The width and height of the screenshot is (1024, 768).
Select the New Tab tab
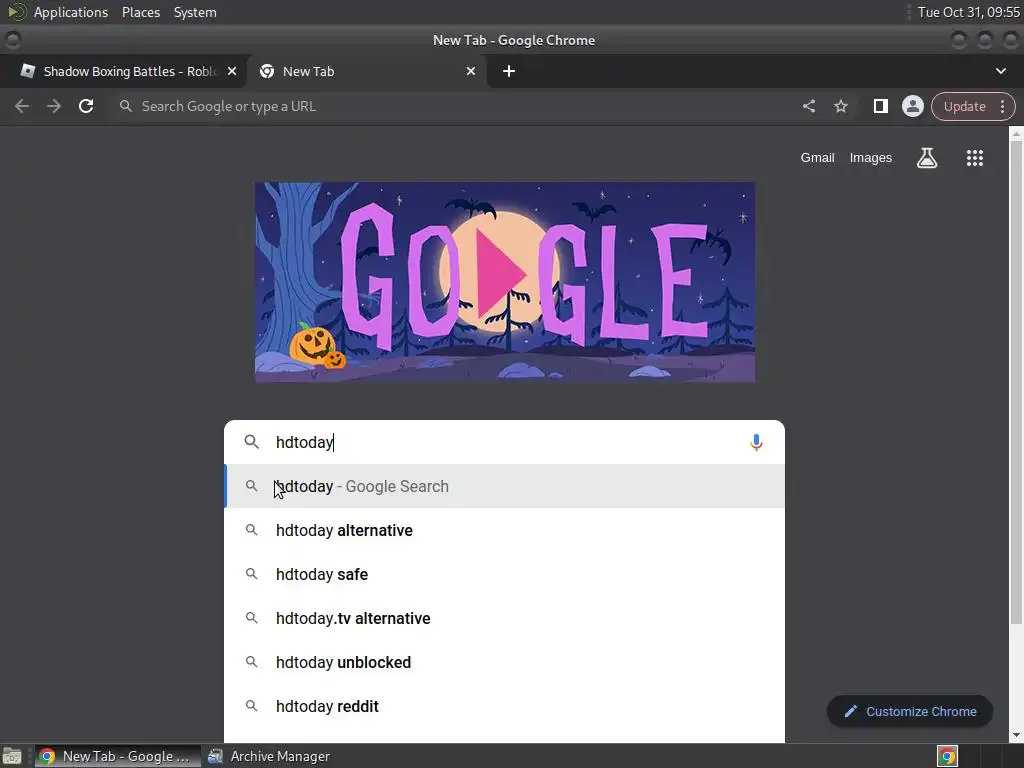366,71
